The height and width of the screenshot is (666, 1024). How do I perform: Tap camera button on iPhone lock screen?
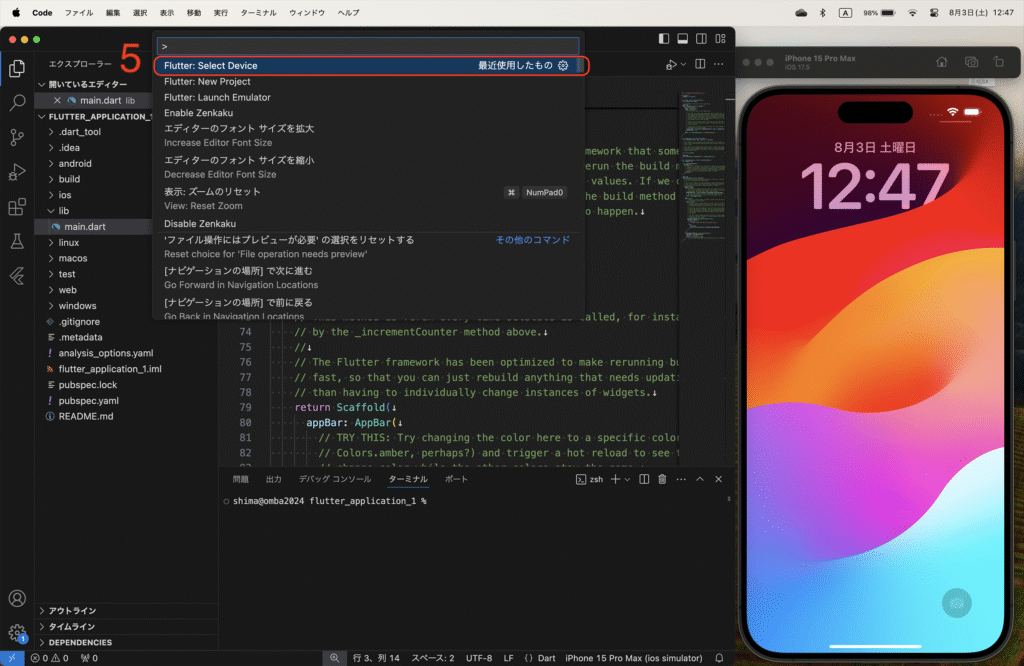tap(957, 603)
